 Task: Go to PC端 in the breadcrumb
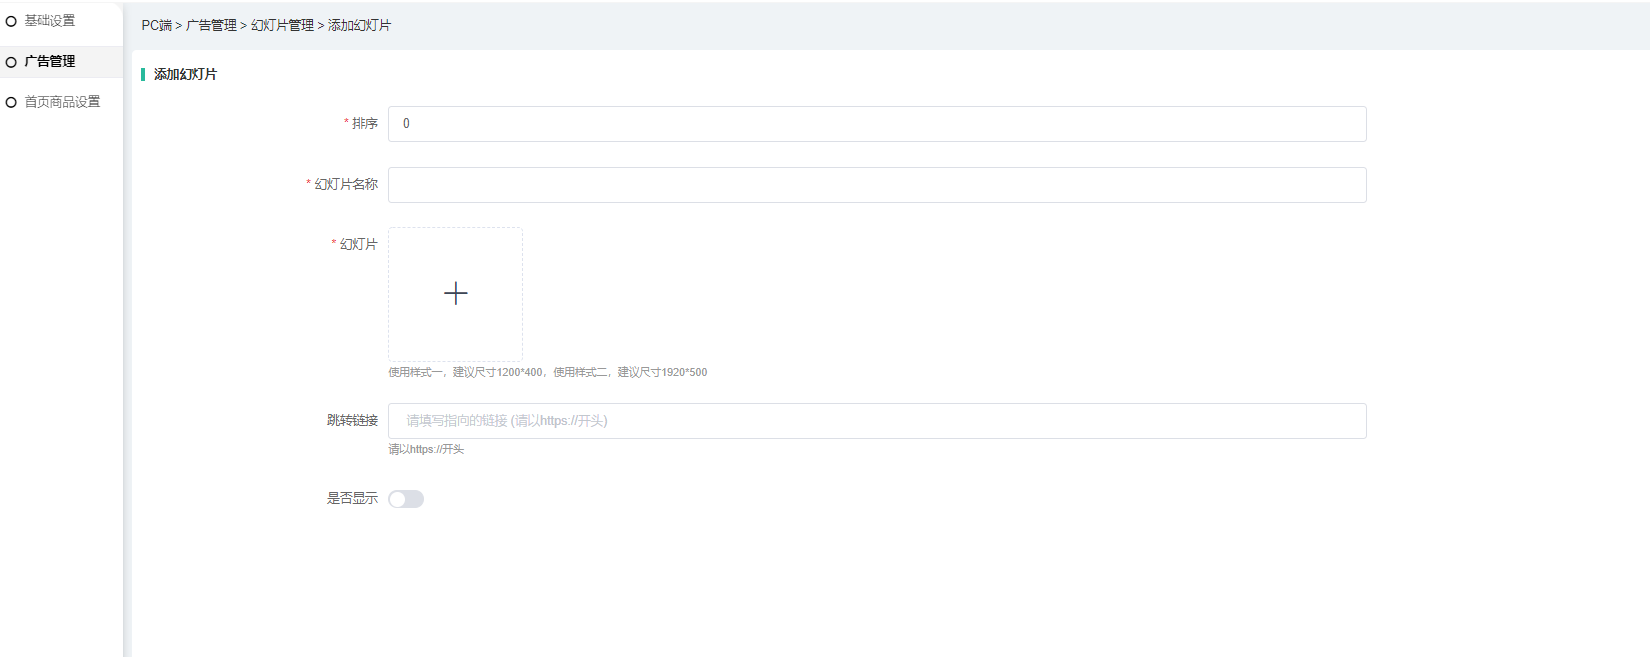(156, 25)
